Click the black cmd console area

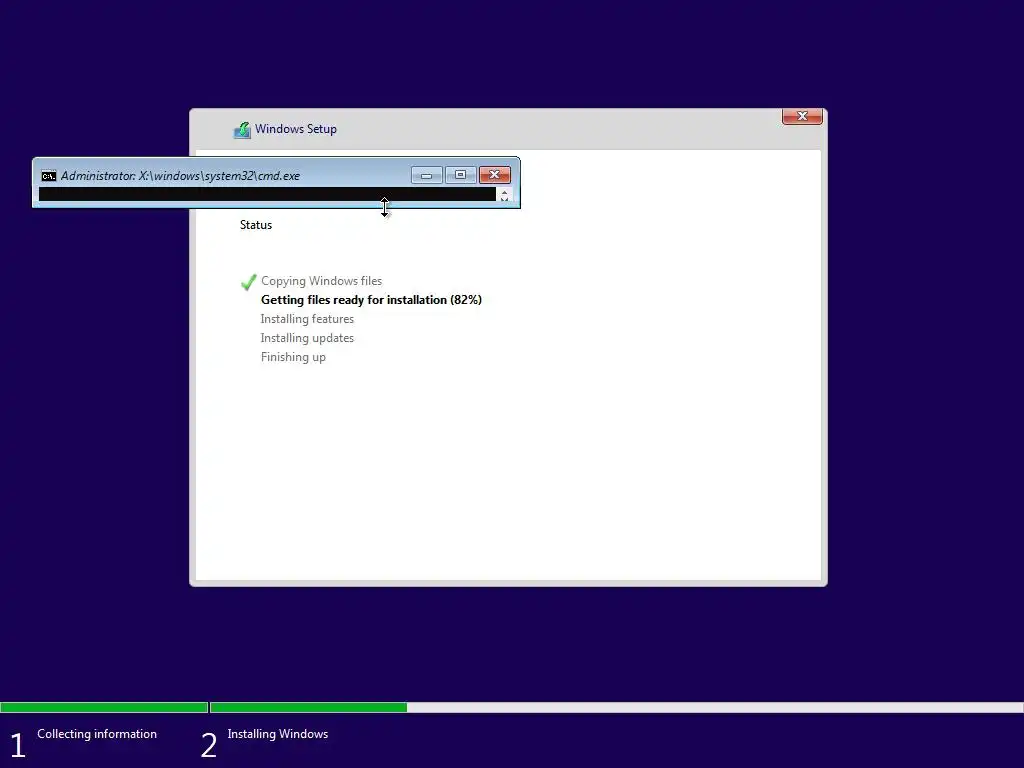267,194
